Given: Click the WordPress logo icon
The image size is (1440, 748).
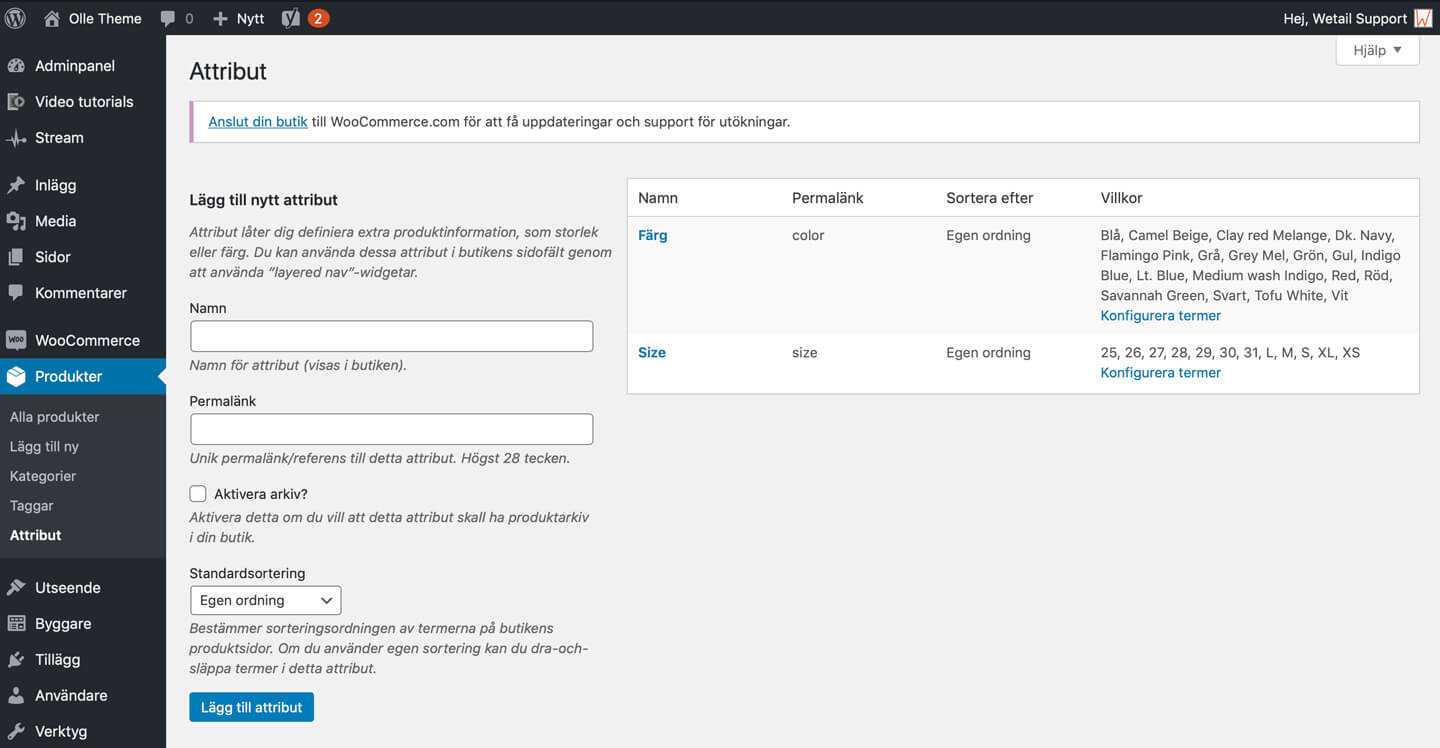Looking at the screenshot, I should (15, 18).
